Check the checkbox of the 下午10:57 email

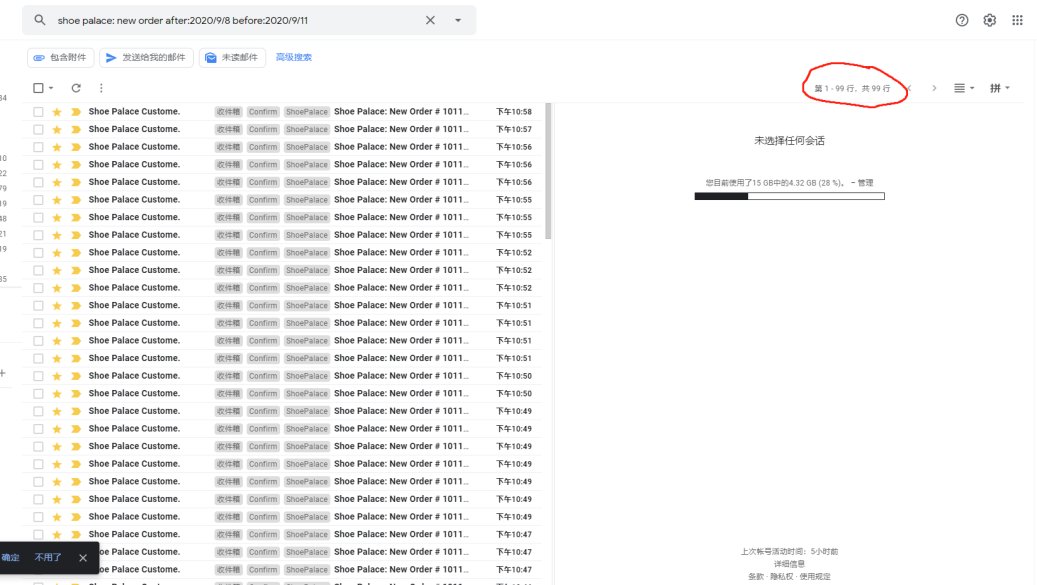tap(38, 130)
